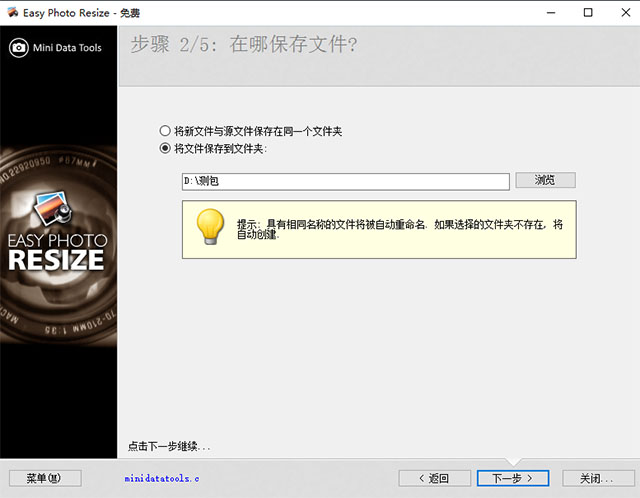Image resolution: width=640 pixels, height=498 pixels.
Task: Click the 点击下一步继续 status text
Action: pos(169,446)
